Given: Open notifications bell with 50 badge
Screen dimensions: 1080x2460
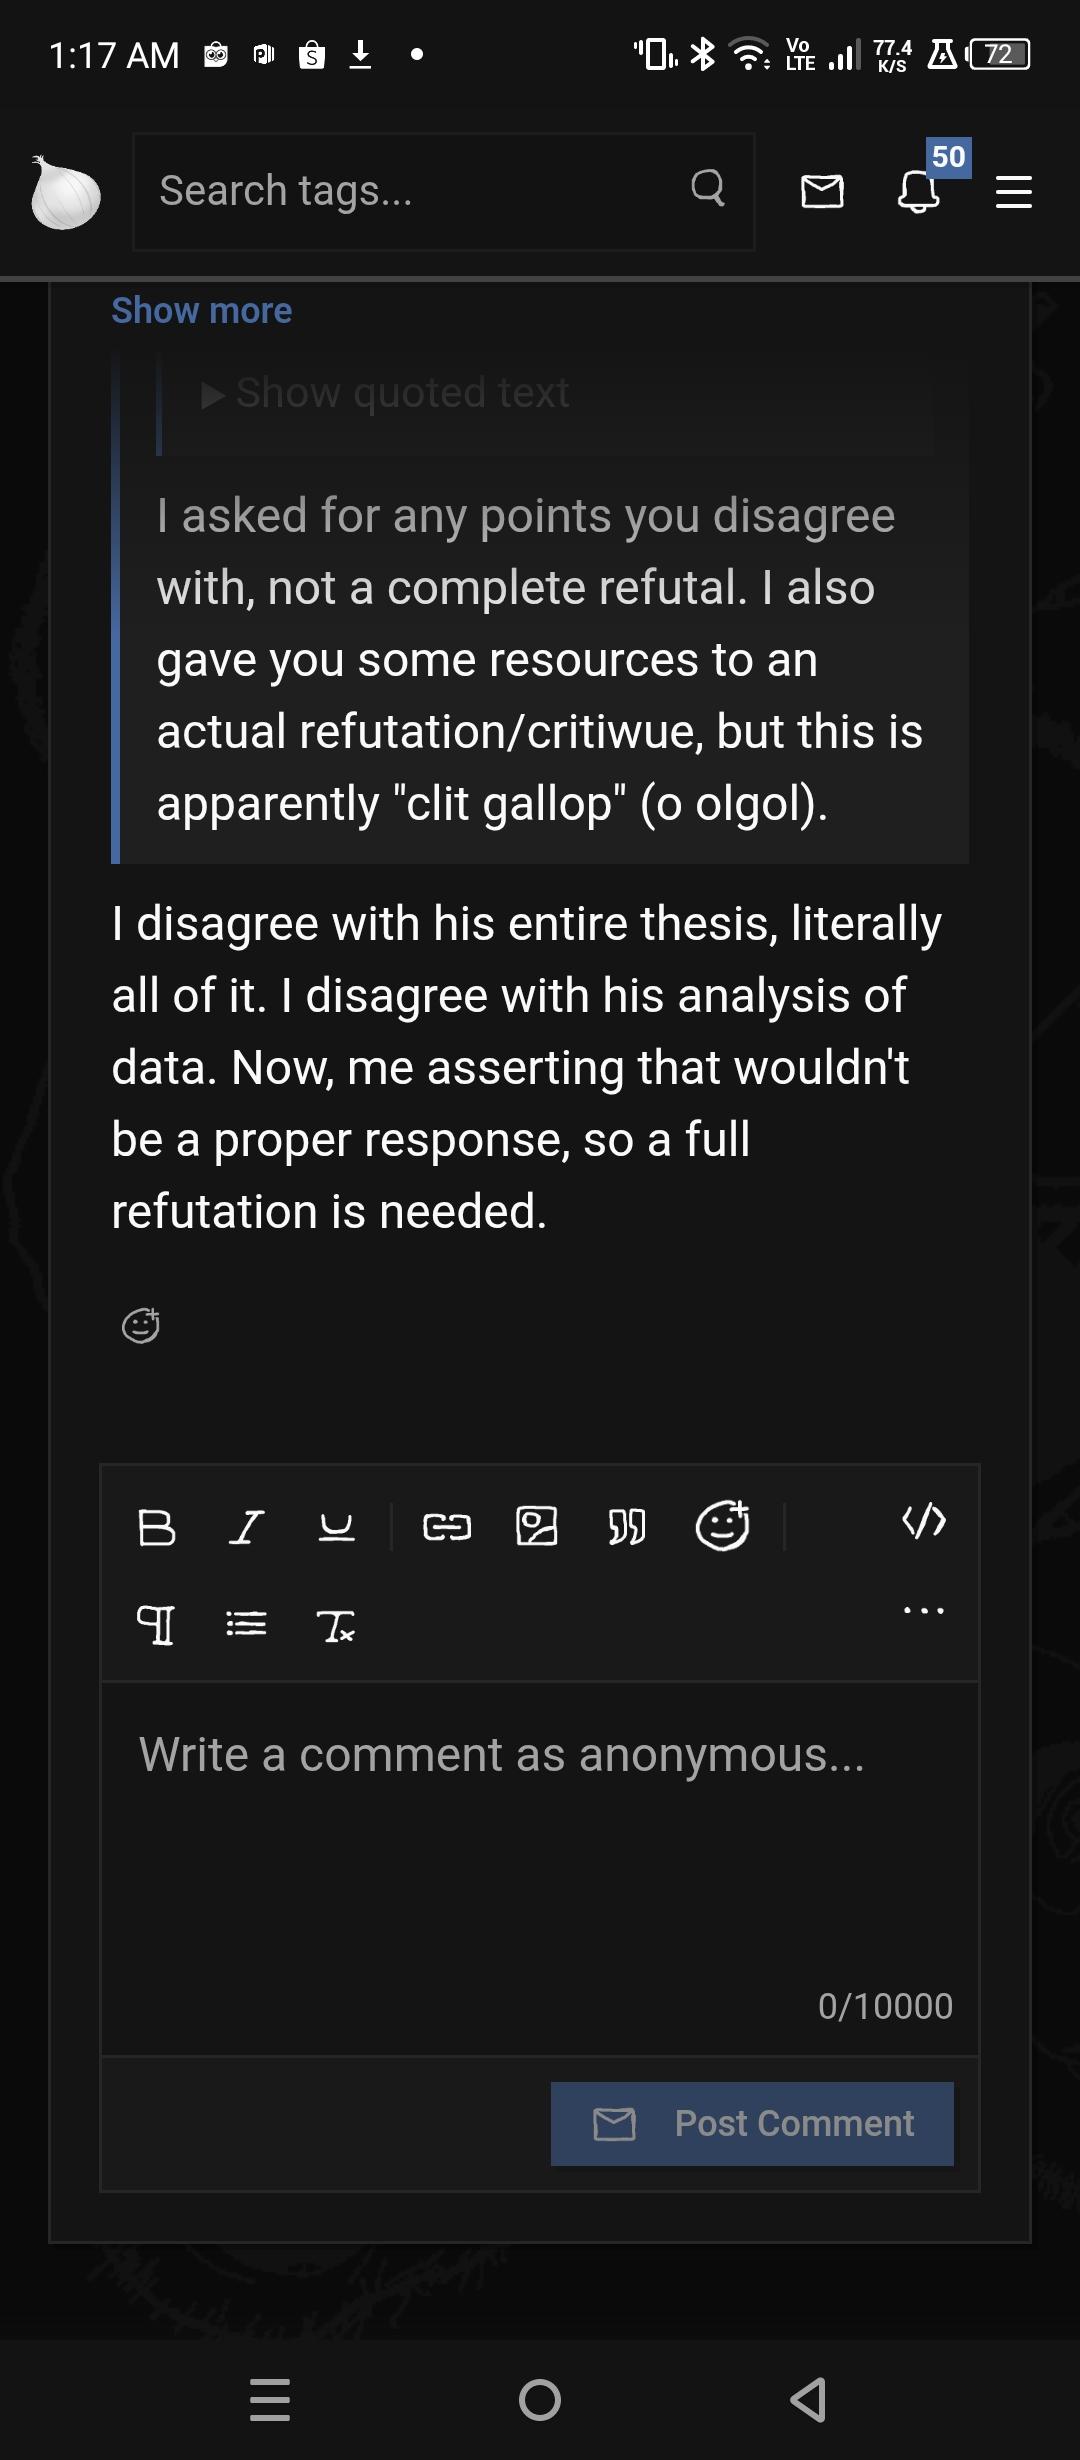Looking at the screenshot, I should click(x=919, y=190).
